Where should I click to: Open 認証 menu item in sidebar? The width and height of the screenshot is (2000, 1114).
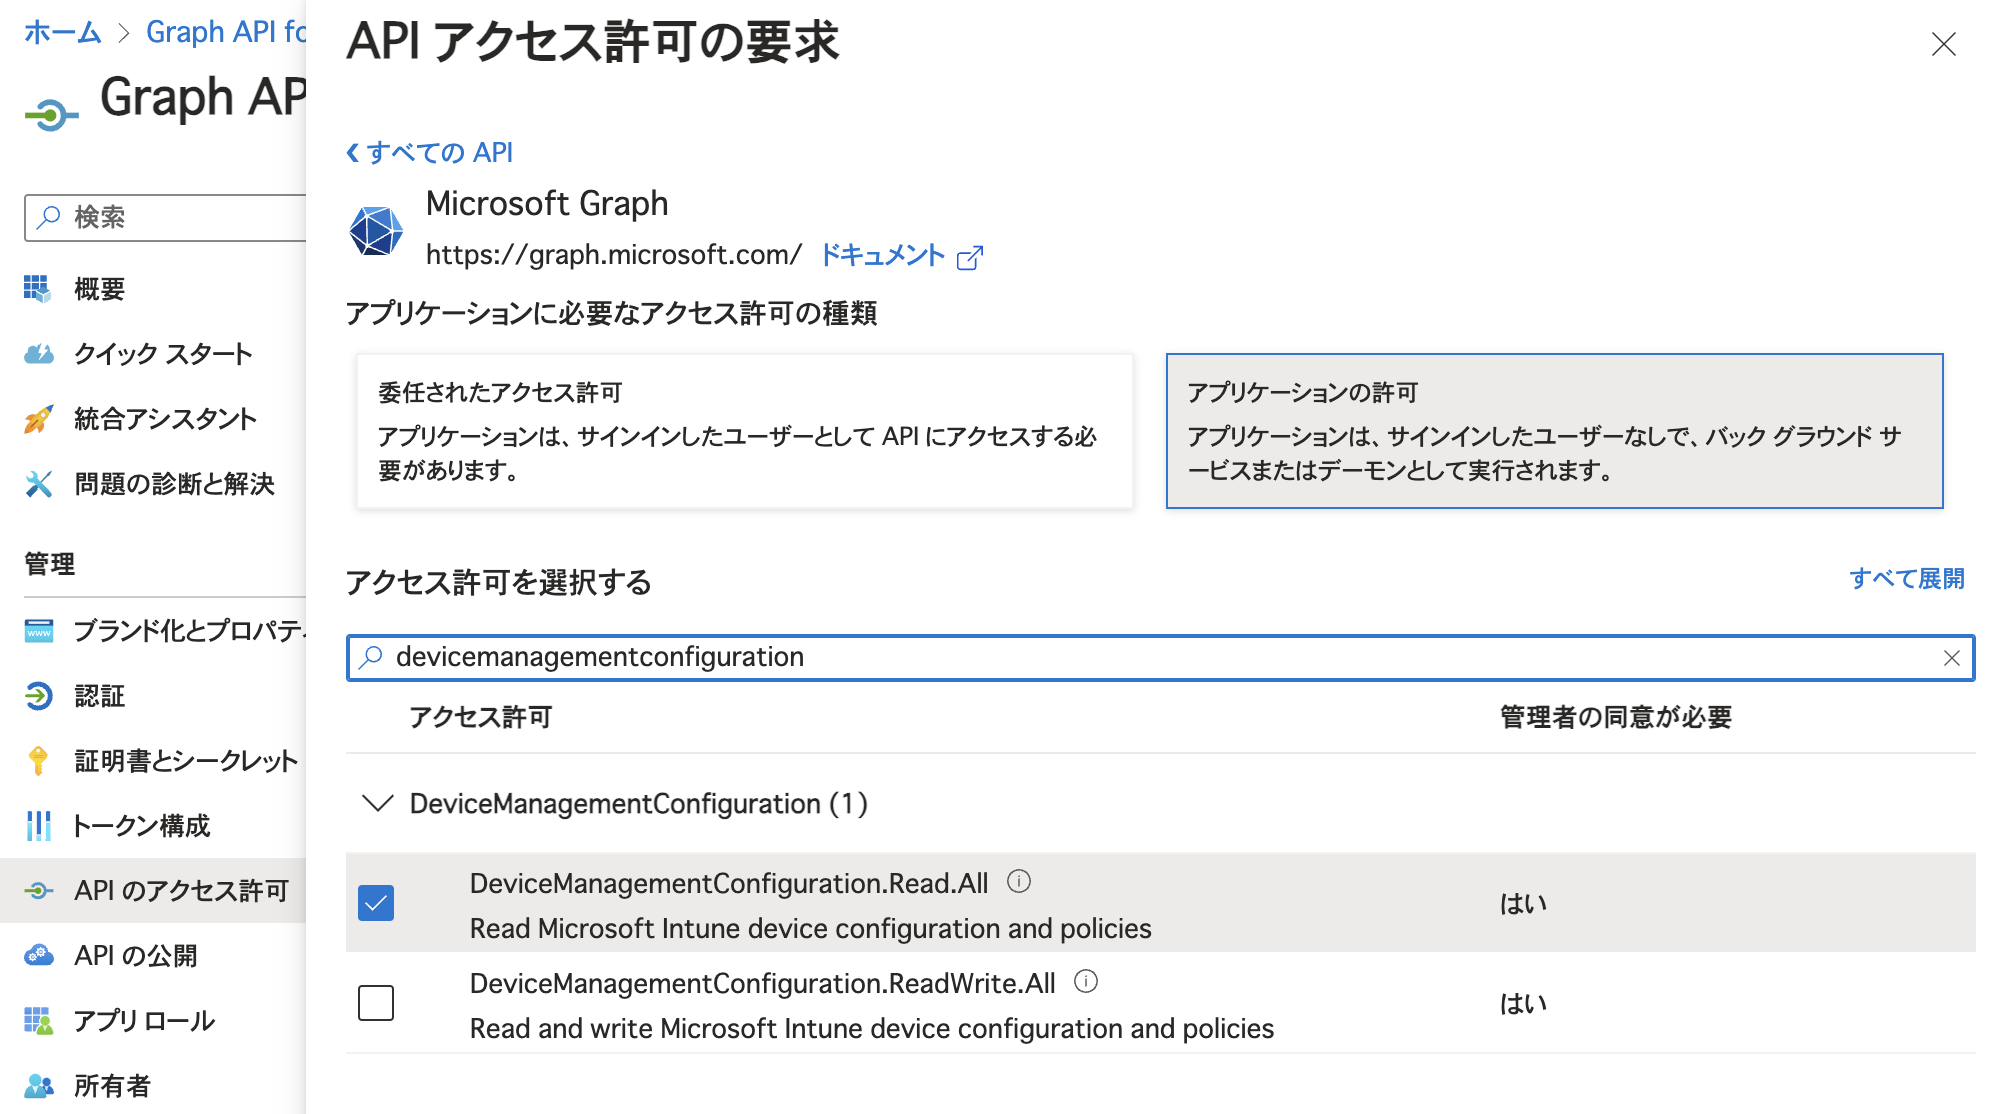coord(99,696)
